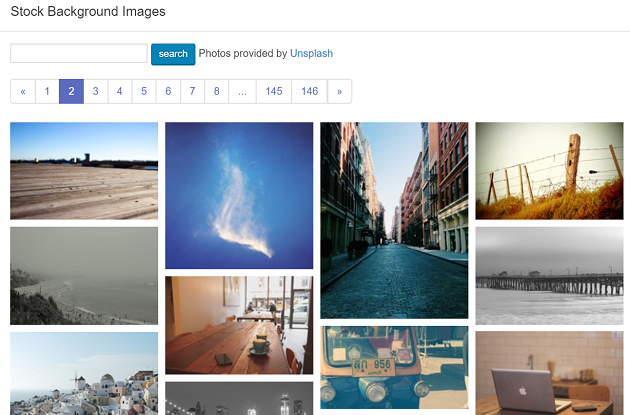Select the wispy cloud blue sky photo
Image resolution: width=630 pixels, height=415 pixels.
click(239, 195)
